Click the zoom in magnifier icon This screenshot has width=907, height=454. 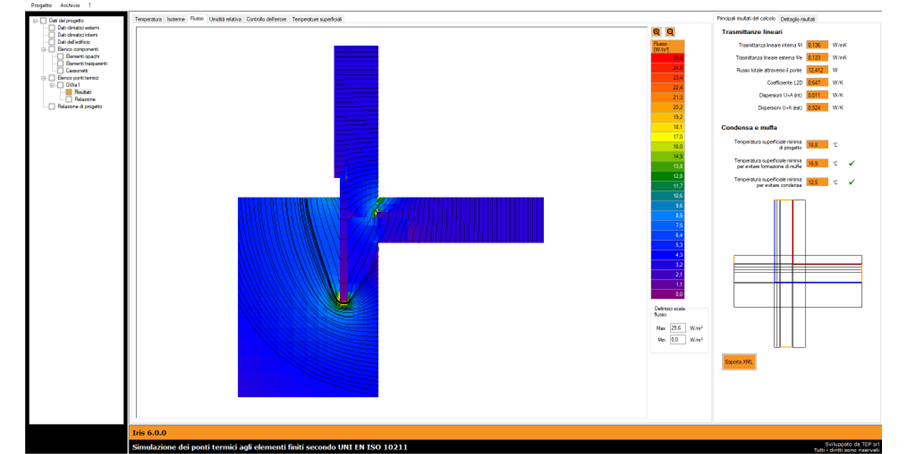657,33
